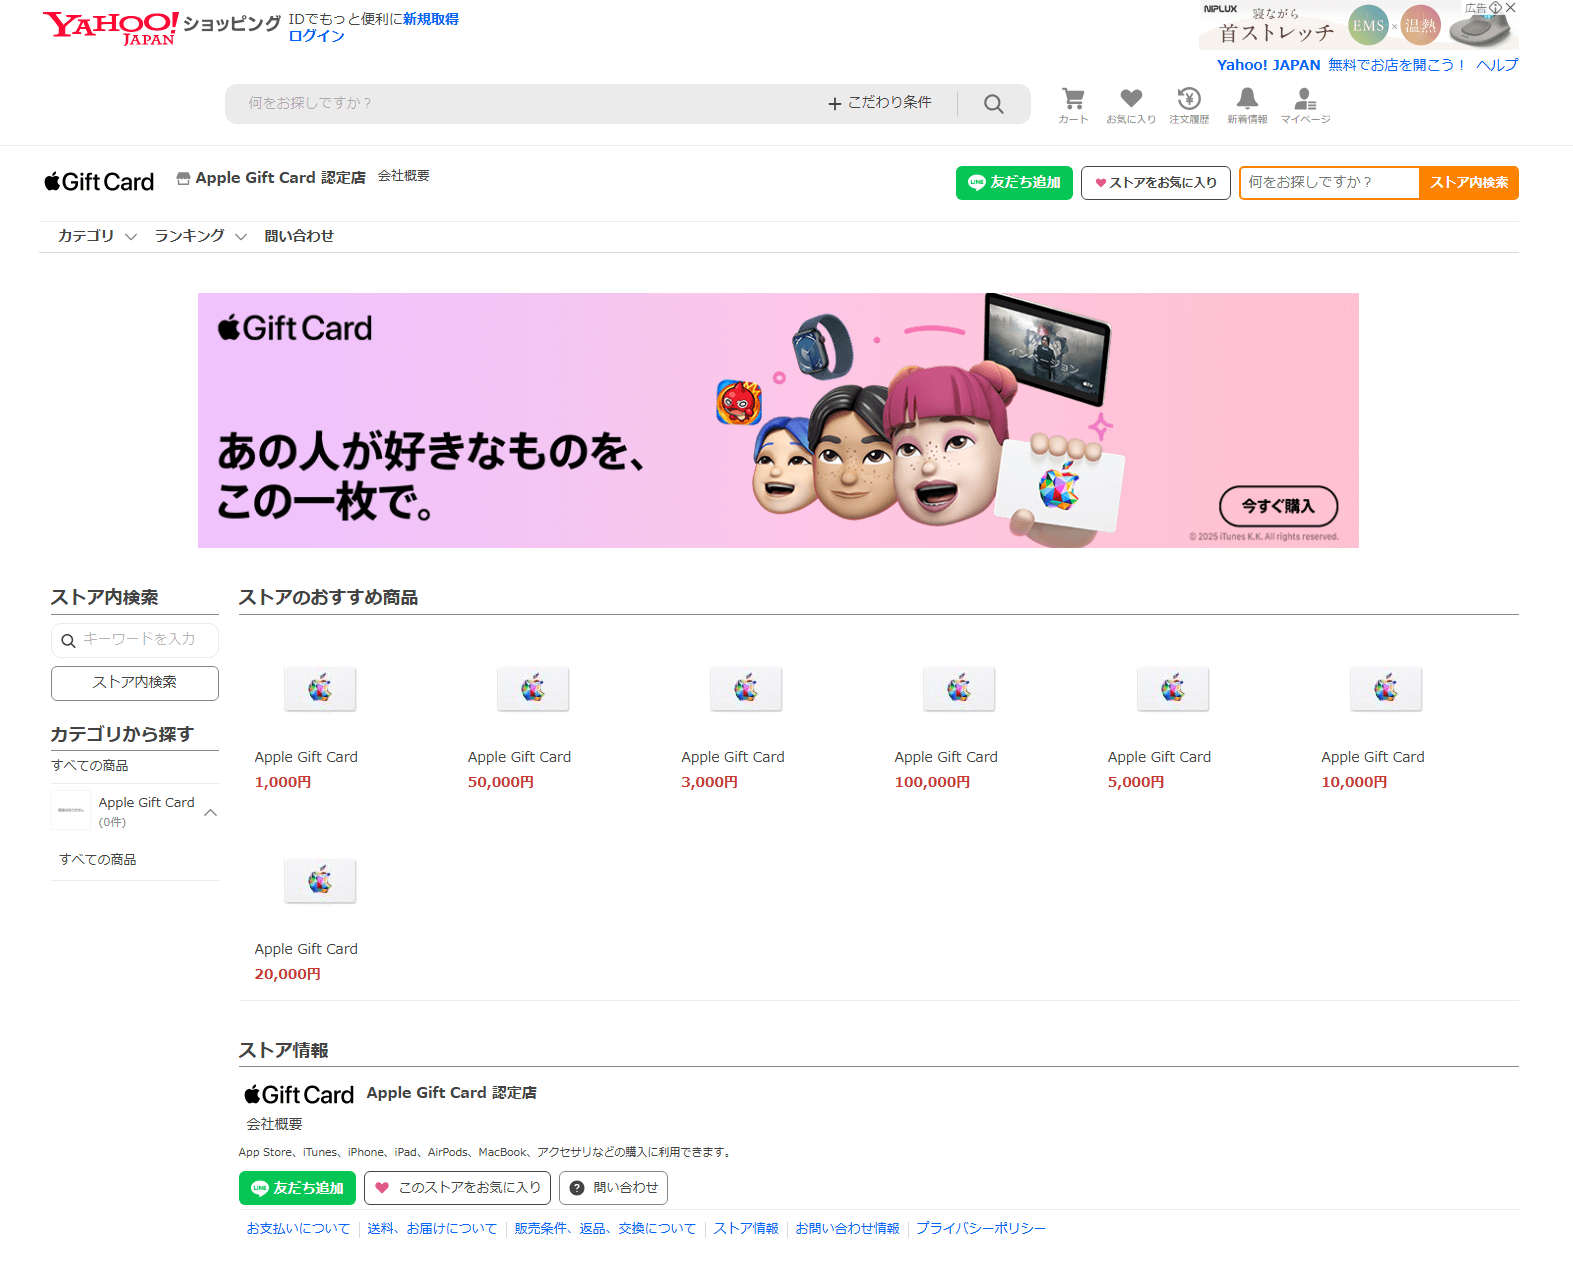
Task: Focus the store search field in header
Action: (1329, 183)
